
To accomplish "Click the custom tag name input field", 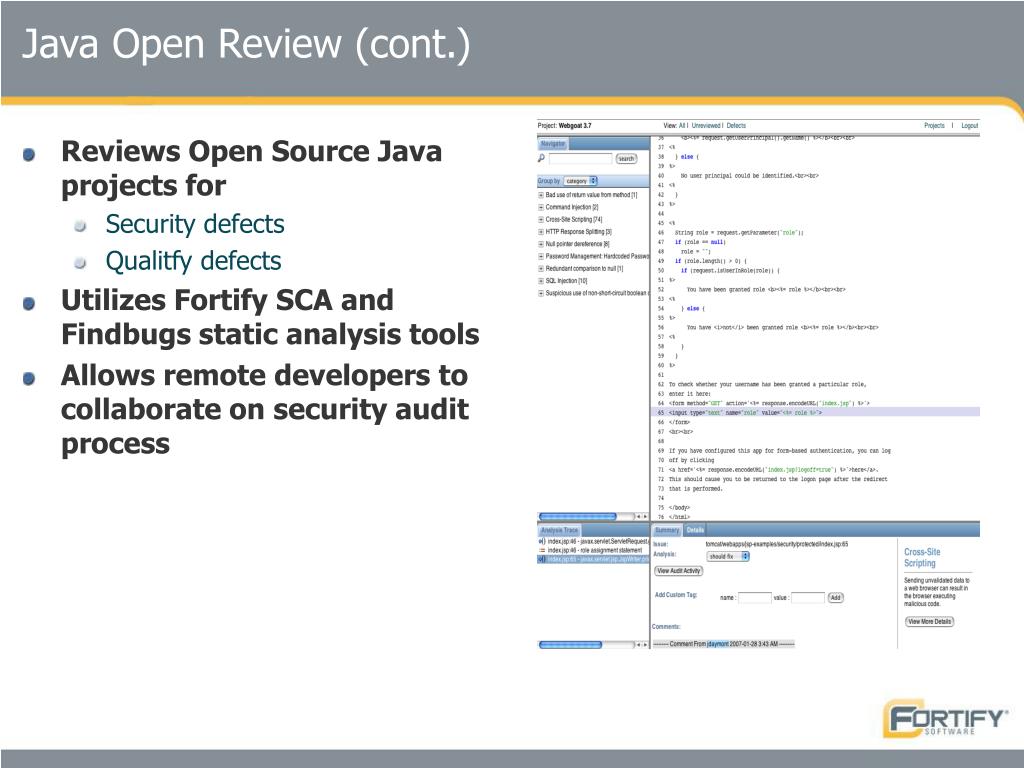I will [x=754, y=598].
